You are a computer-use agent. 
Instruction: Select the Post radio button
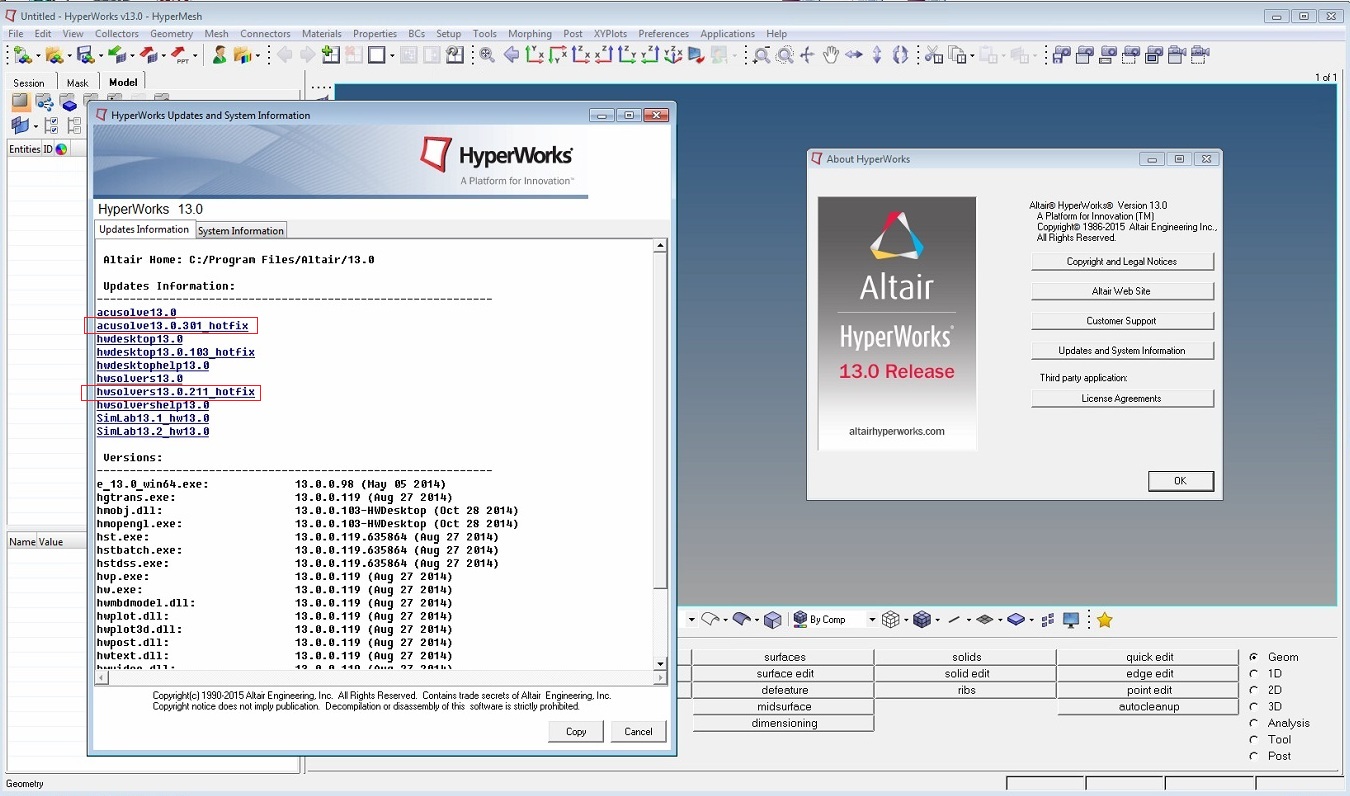[1254, 756]
